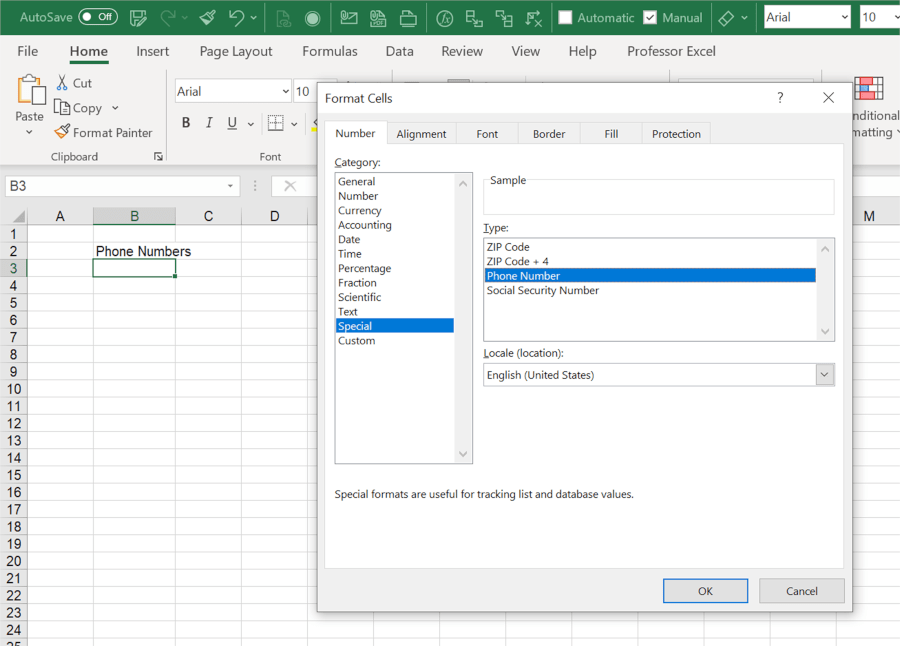Image resolution: width=900 pixels, height=646 pixels.
Task: Uncheck the Automatic checkbox
Action: tap(566, 17)
